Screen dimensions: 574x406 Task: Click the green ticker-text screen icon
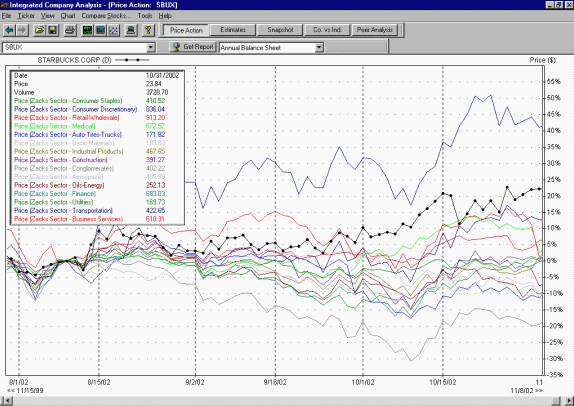tap(87, 30)
